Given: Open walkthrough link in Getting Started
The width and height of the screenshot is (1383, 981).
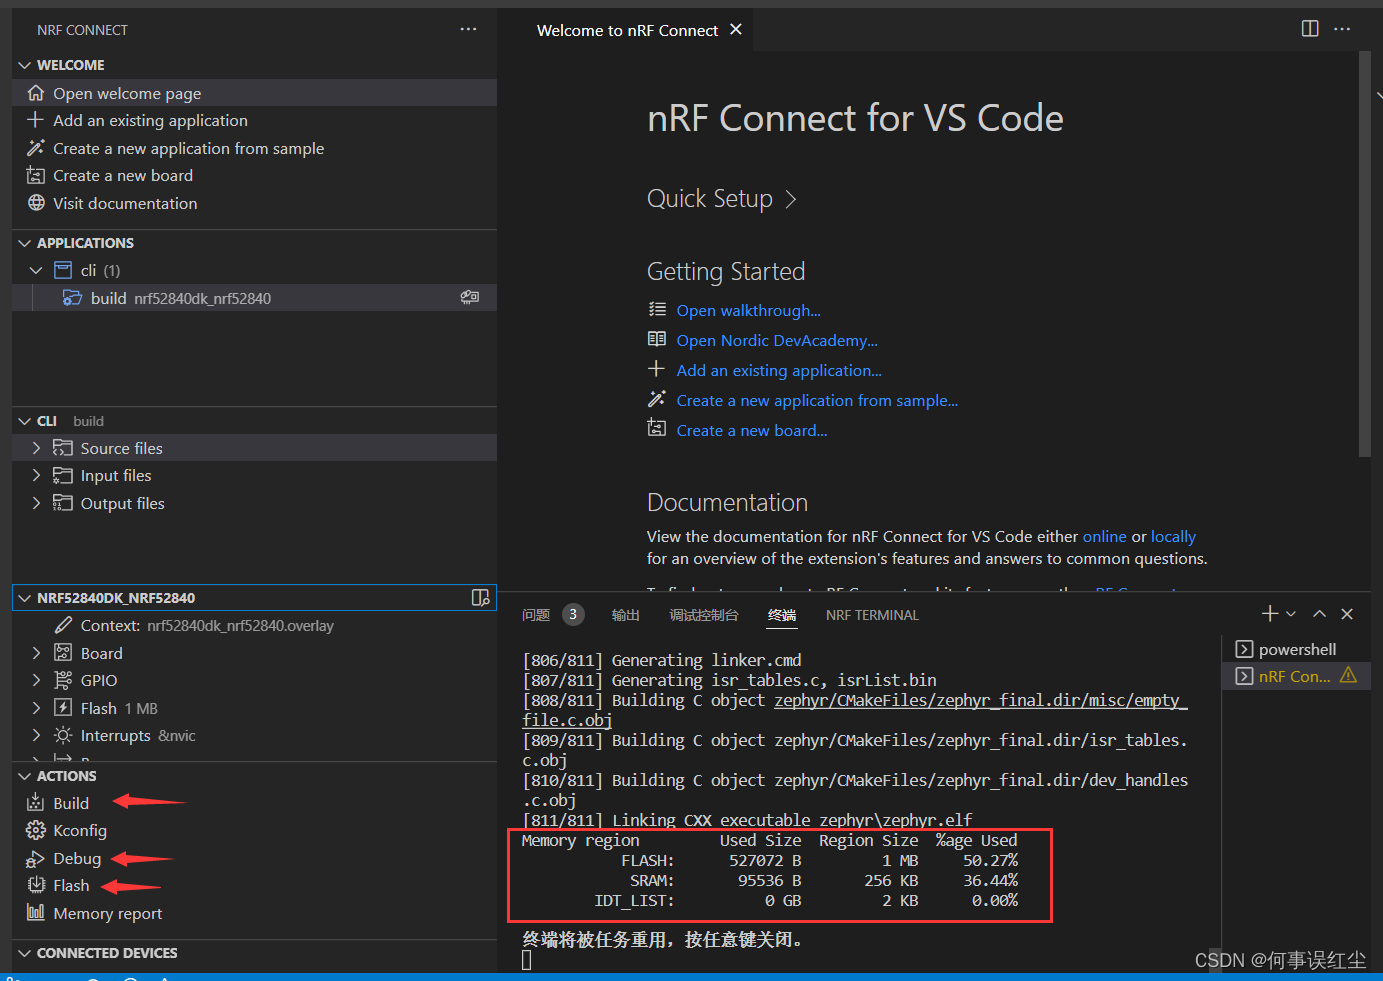Looking at the screenshot, I should tap(748, 310).
